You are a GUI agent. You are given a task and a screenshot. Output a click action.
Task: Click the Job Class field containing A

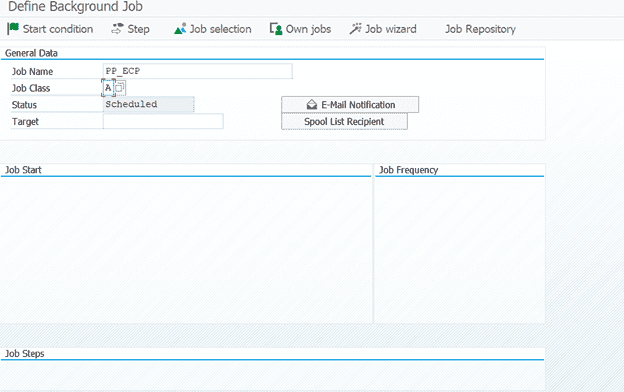[108, 88]
